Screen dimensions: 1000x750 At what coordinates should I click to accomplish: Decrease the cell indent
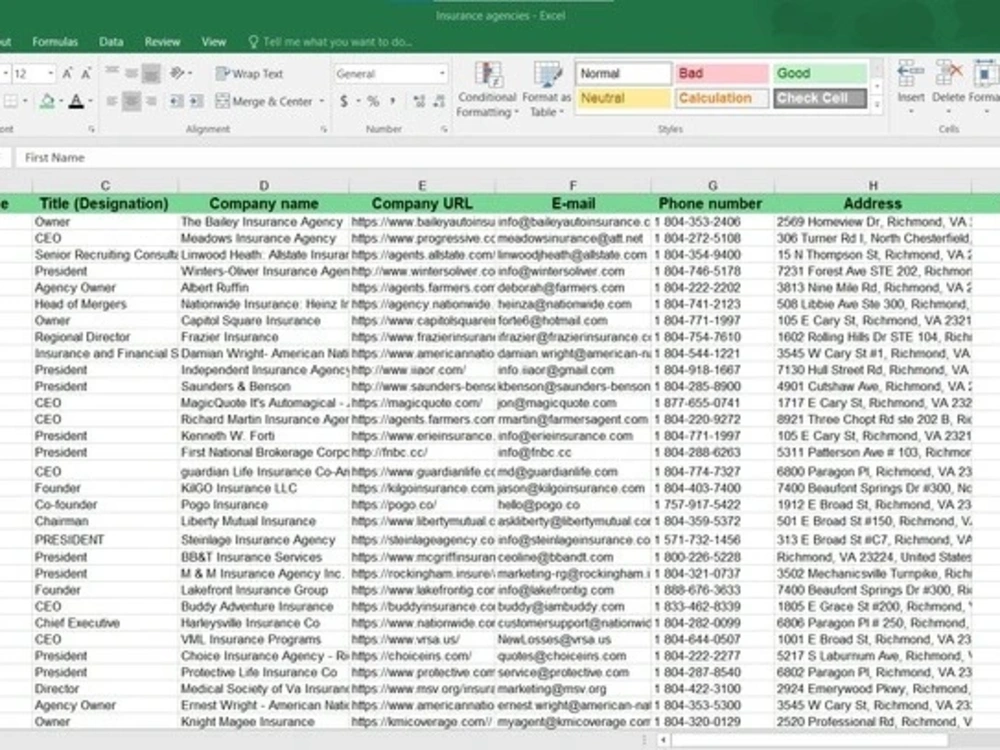[x=177, y=101]
